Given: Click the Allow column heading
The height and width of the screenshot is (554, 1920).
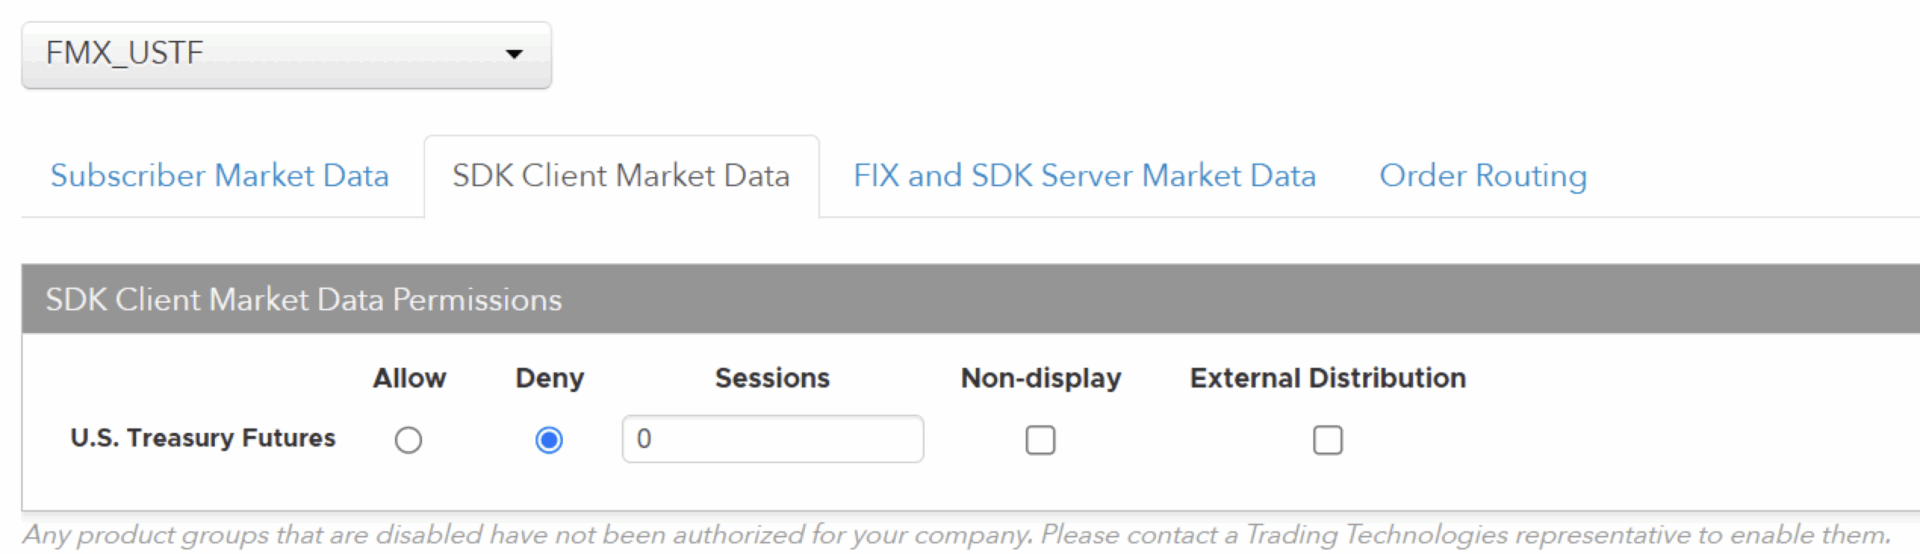Looking at the screenshot, I should [x=410, y=378].
